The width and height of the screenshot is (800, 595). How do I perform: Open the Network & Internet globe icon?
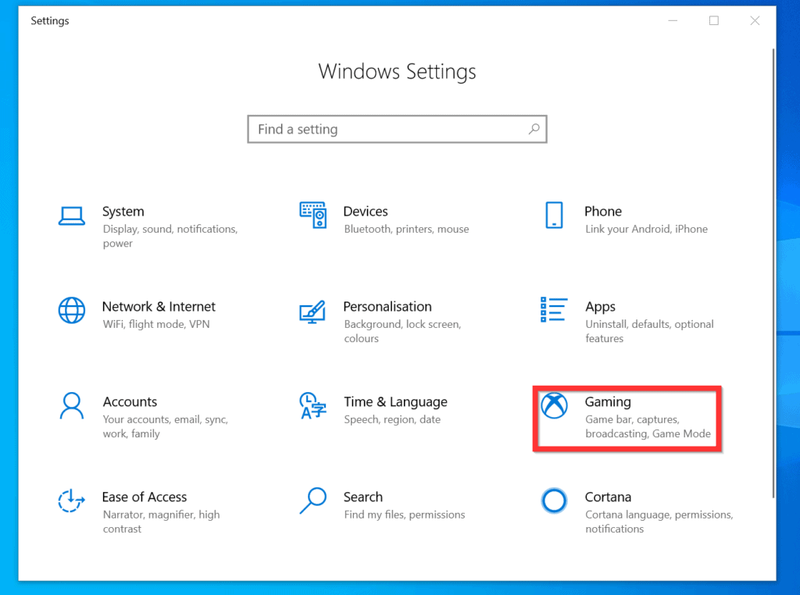(x=71, y=310)
